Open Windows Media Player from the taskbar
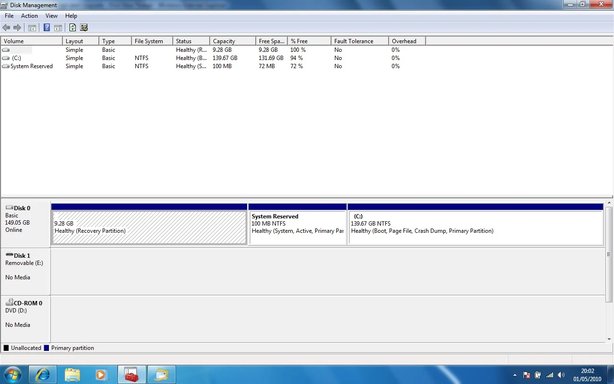 click(x=101, y=375)
